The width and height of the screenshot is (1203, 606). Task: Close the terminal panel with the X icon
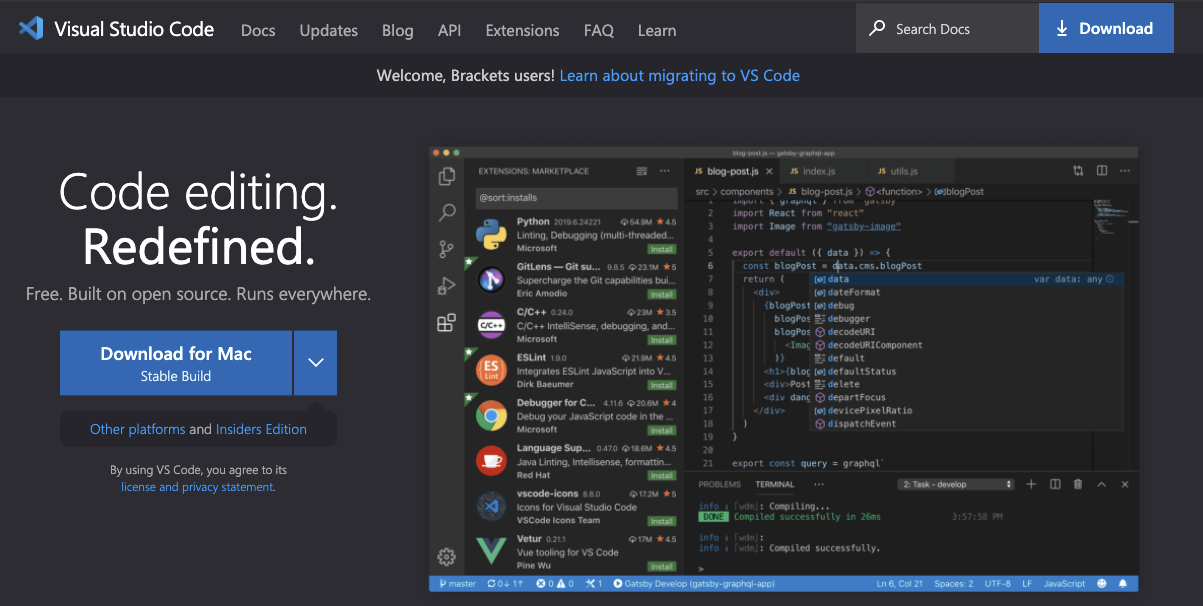pos(1124,484)
